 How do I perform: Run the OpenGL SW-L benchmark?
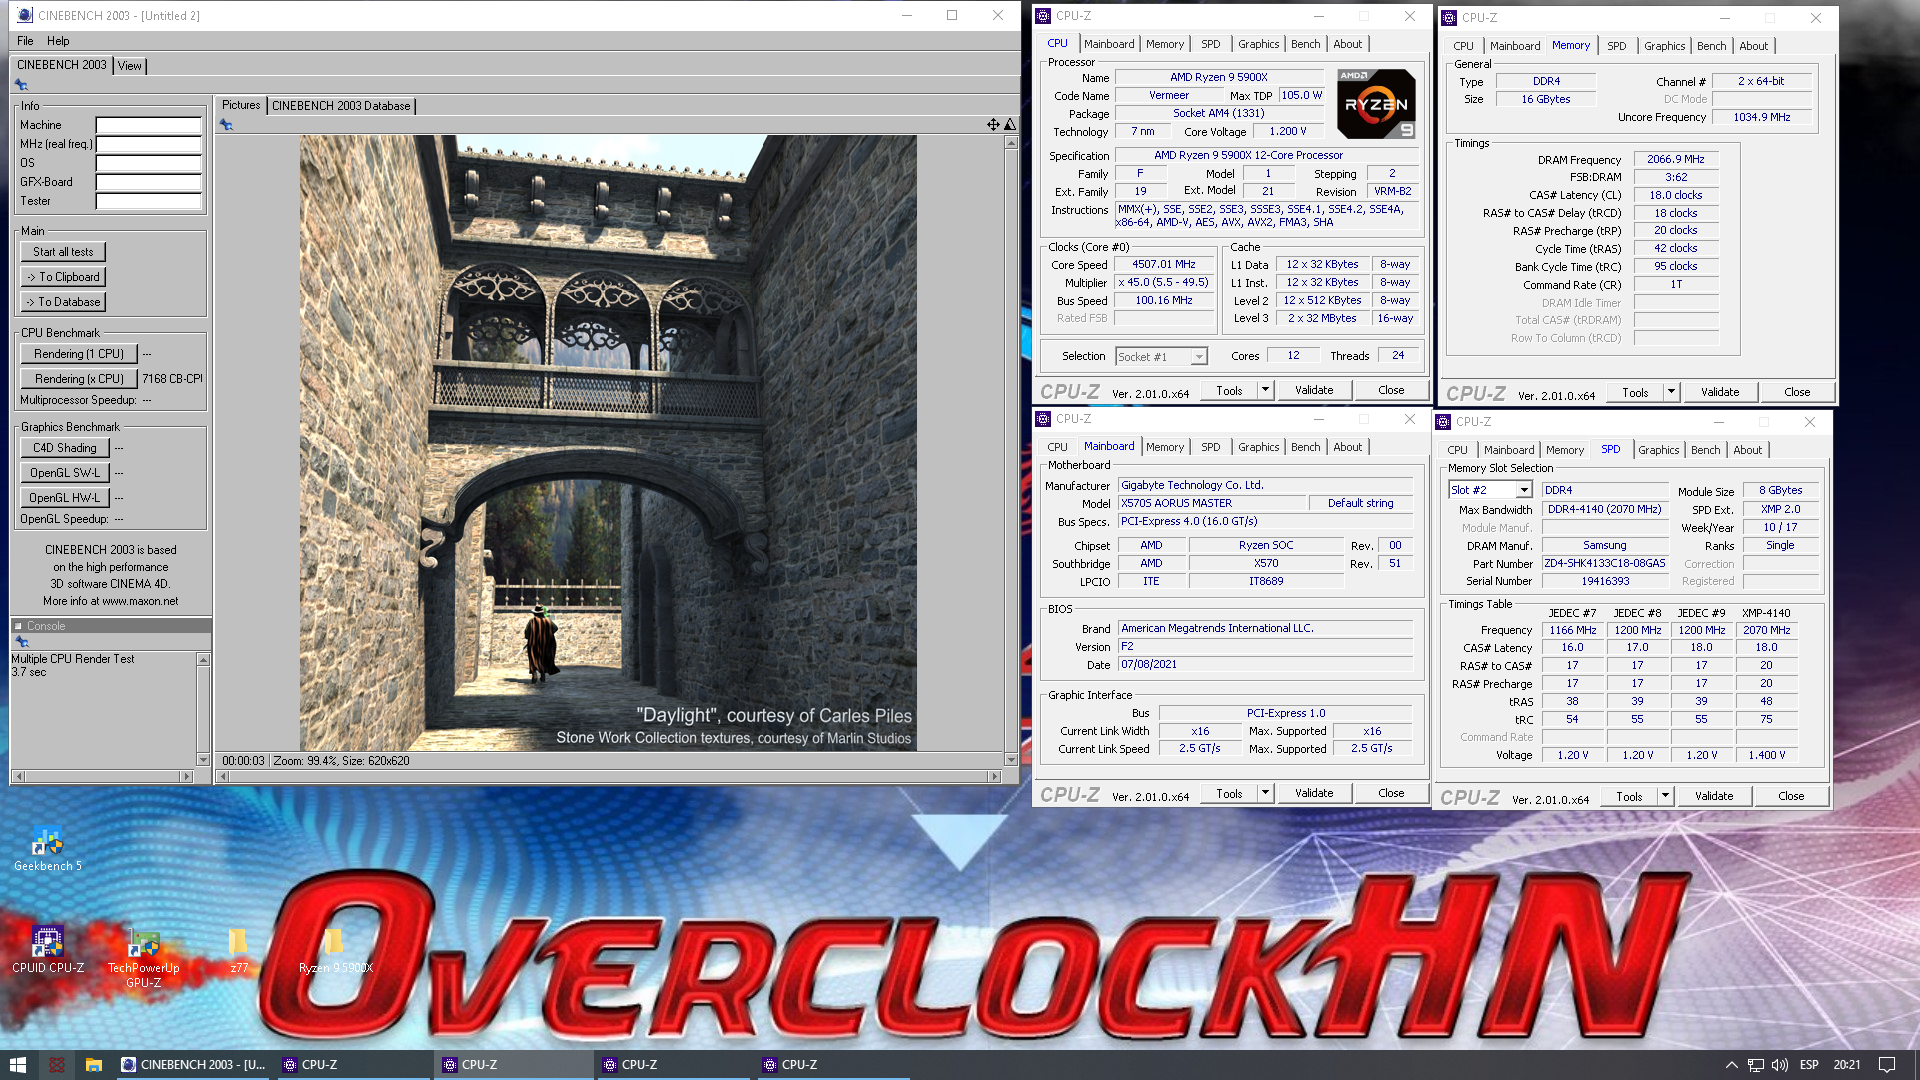(65, 473)
